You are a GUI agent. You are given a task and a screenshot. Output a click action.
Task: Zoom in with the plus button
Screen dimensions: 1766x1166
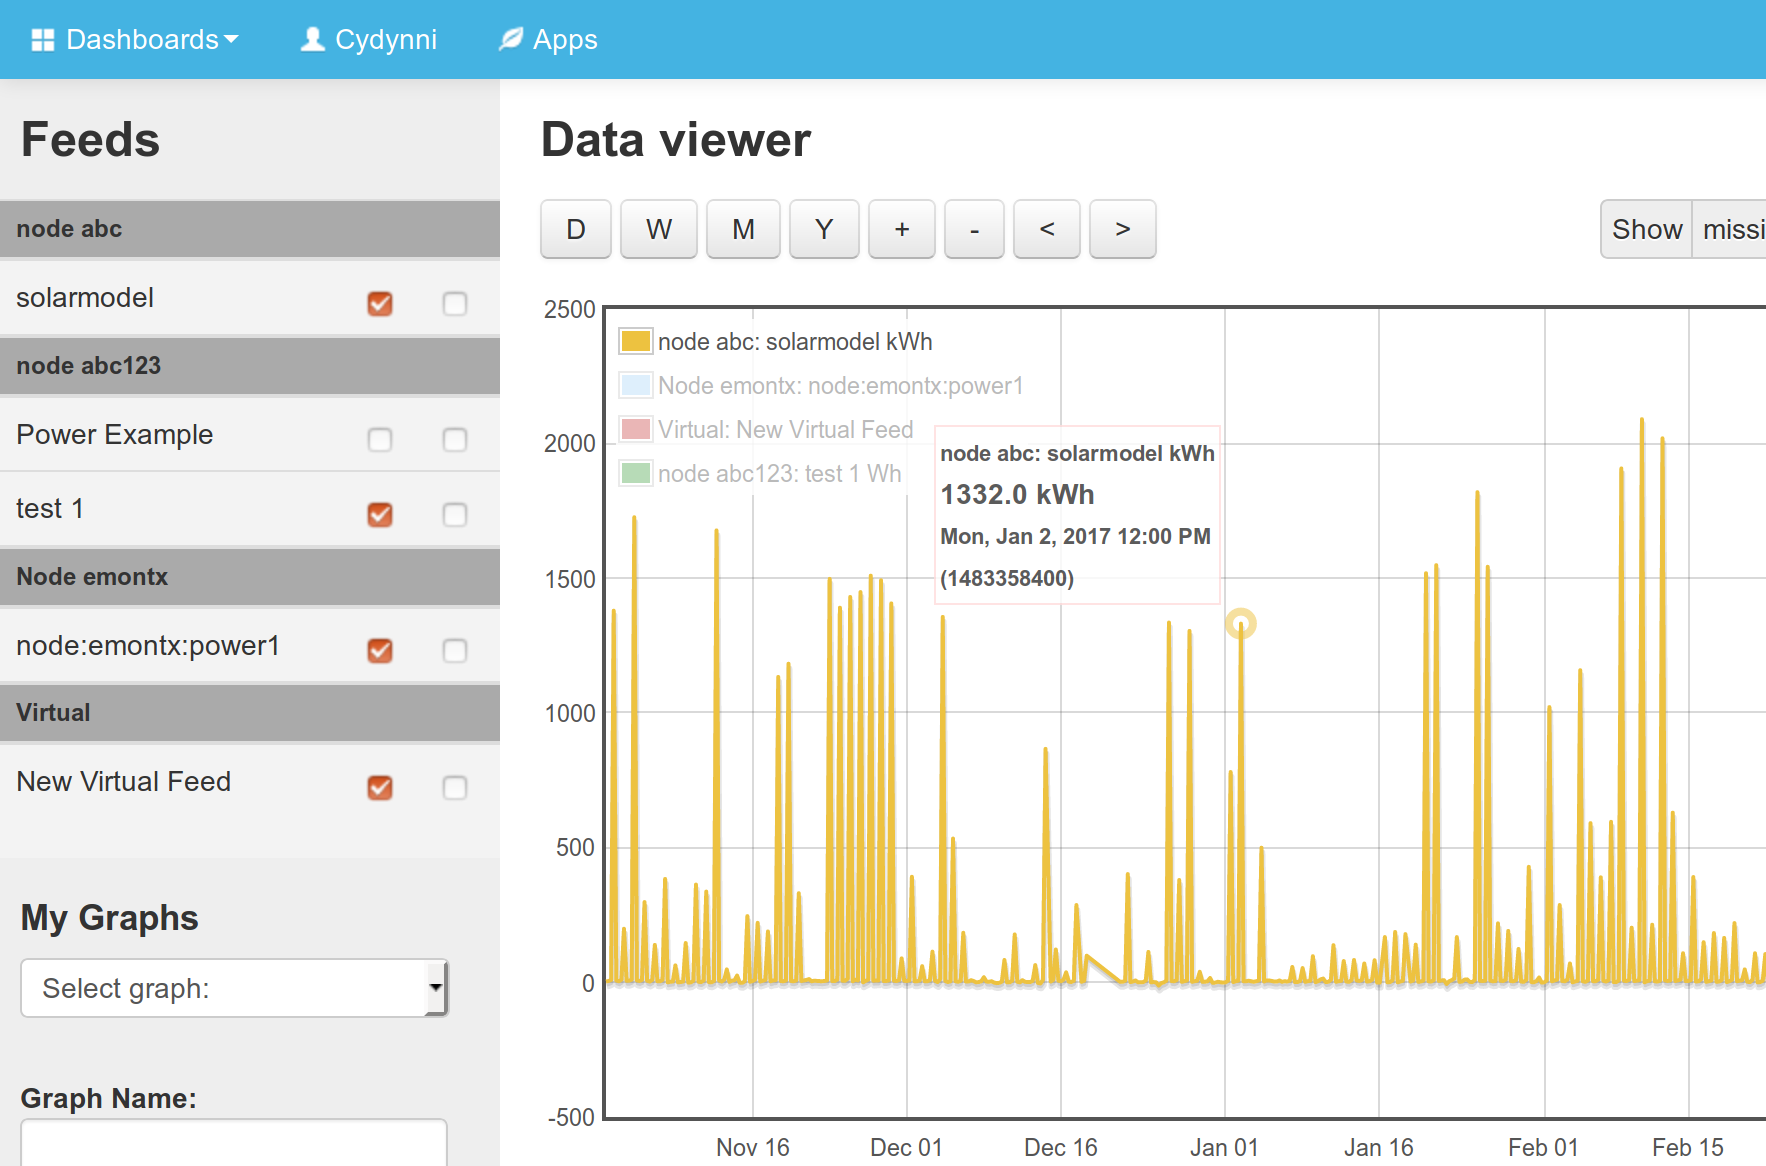click(902, 229)
